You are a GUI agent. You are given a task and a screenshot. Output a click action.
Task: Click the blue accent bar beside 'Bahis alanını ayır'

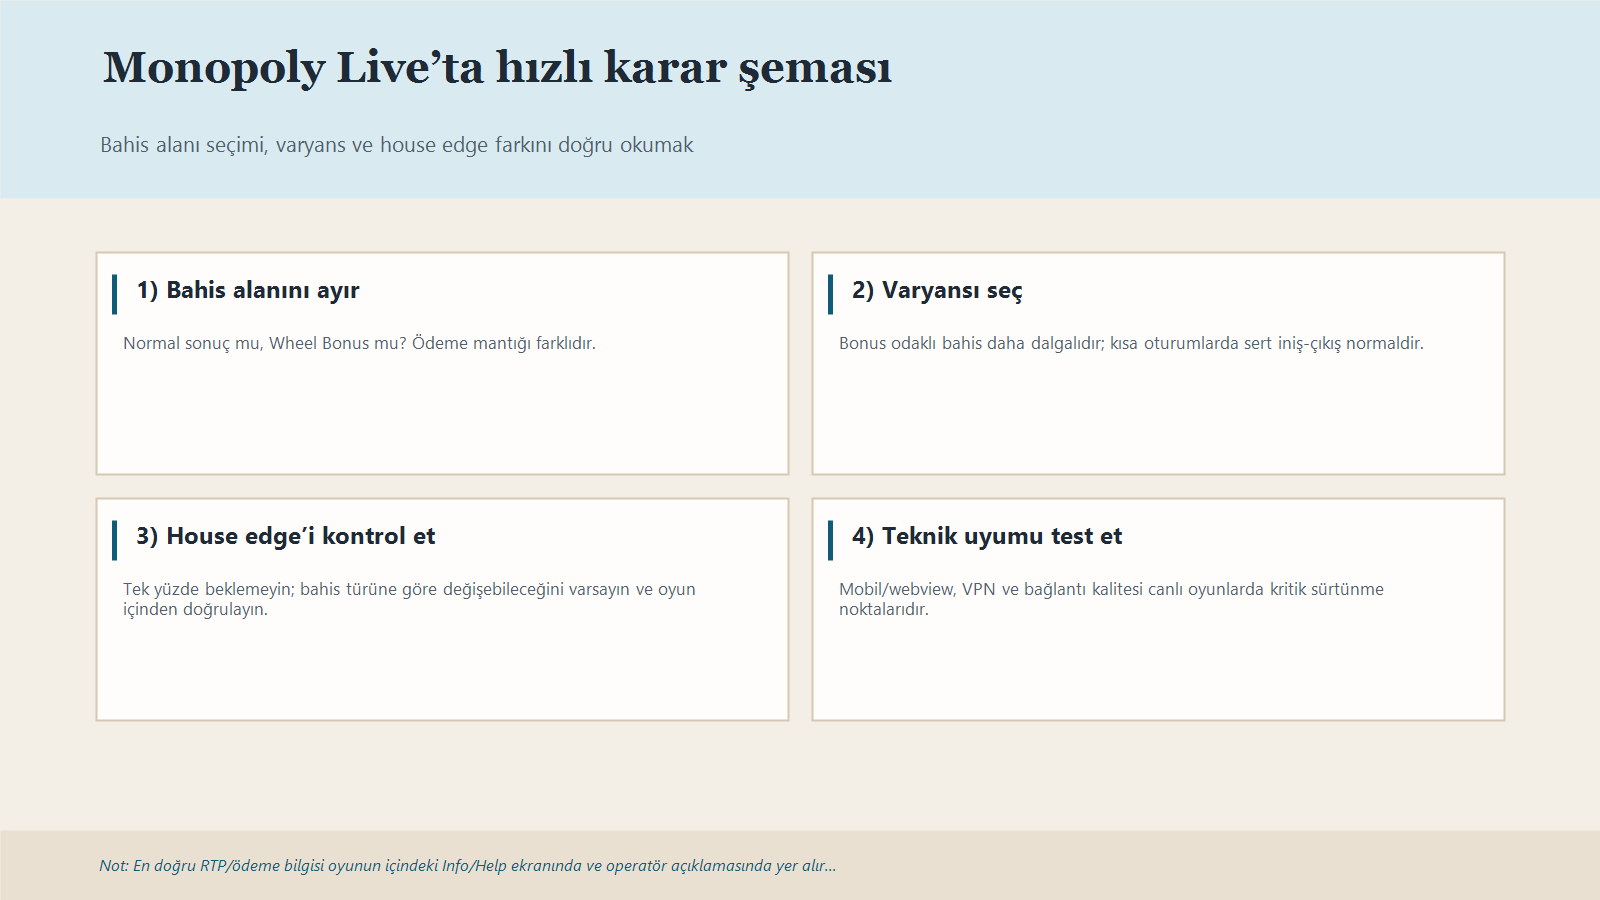(x=115, y=294)
